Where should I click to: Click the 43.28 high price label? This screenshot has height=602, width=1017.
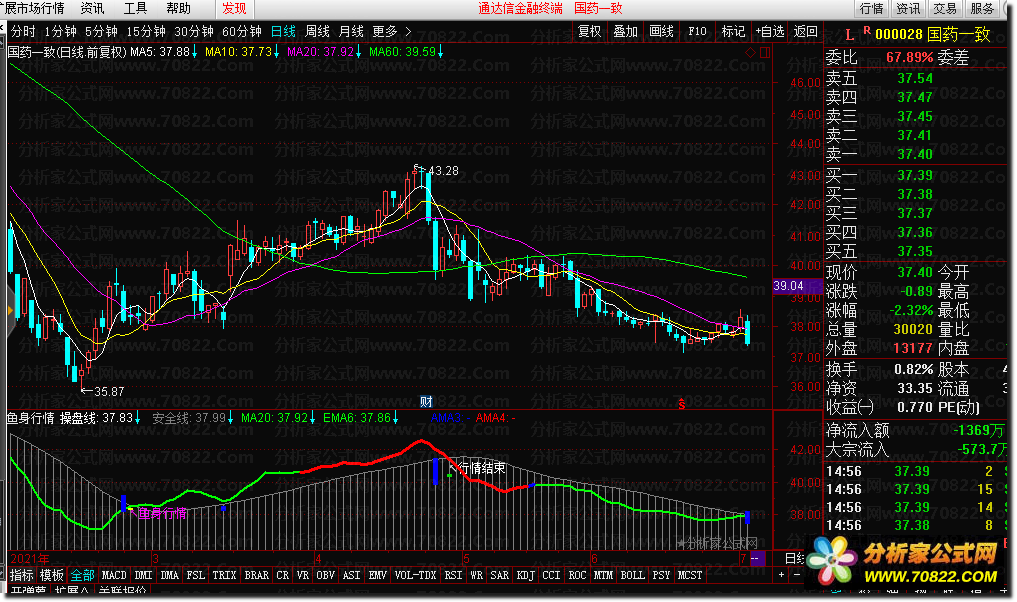tap(444, 171)
